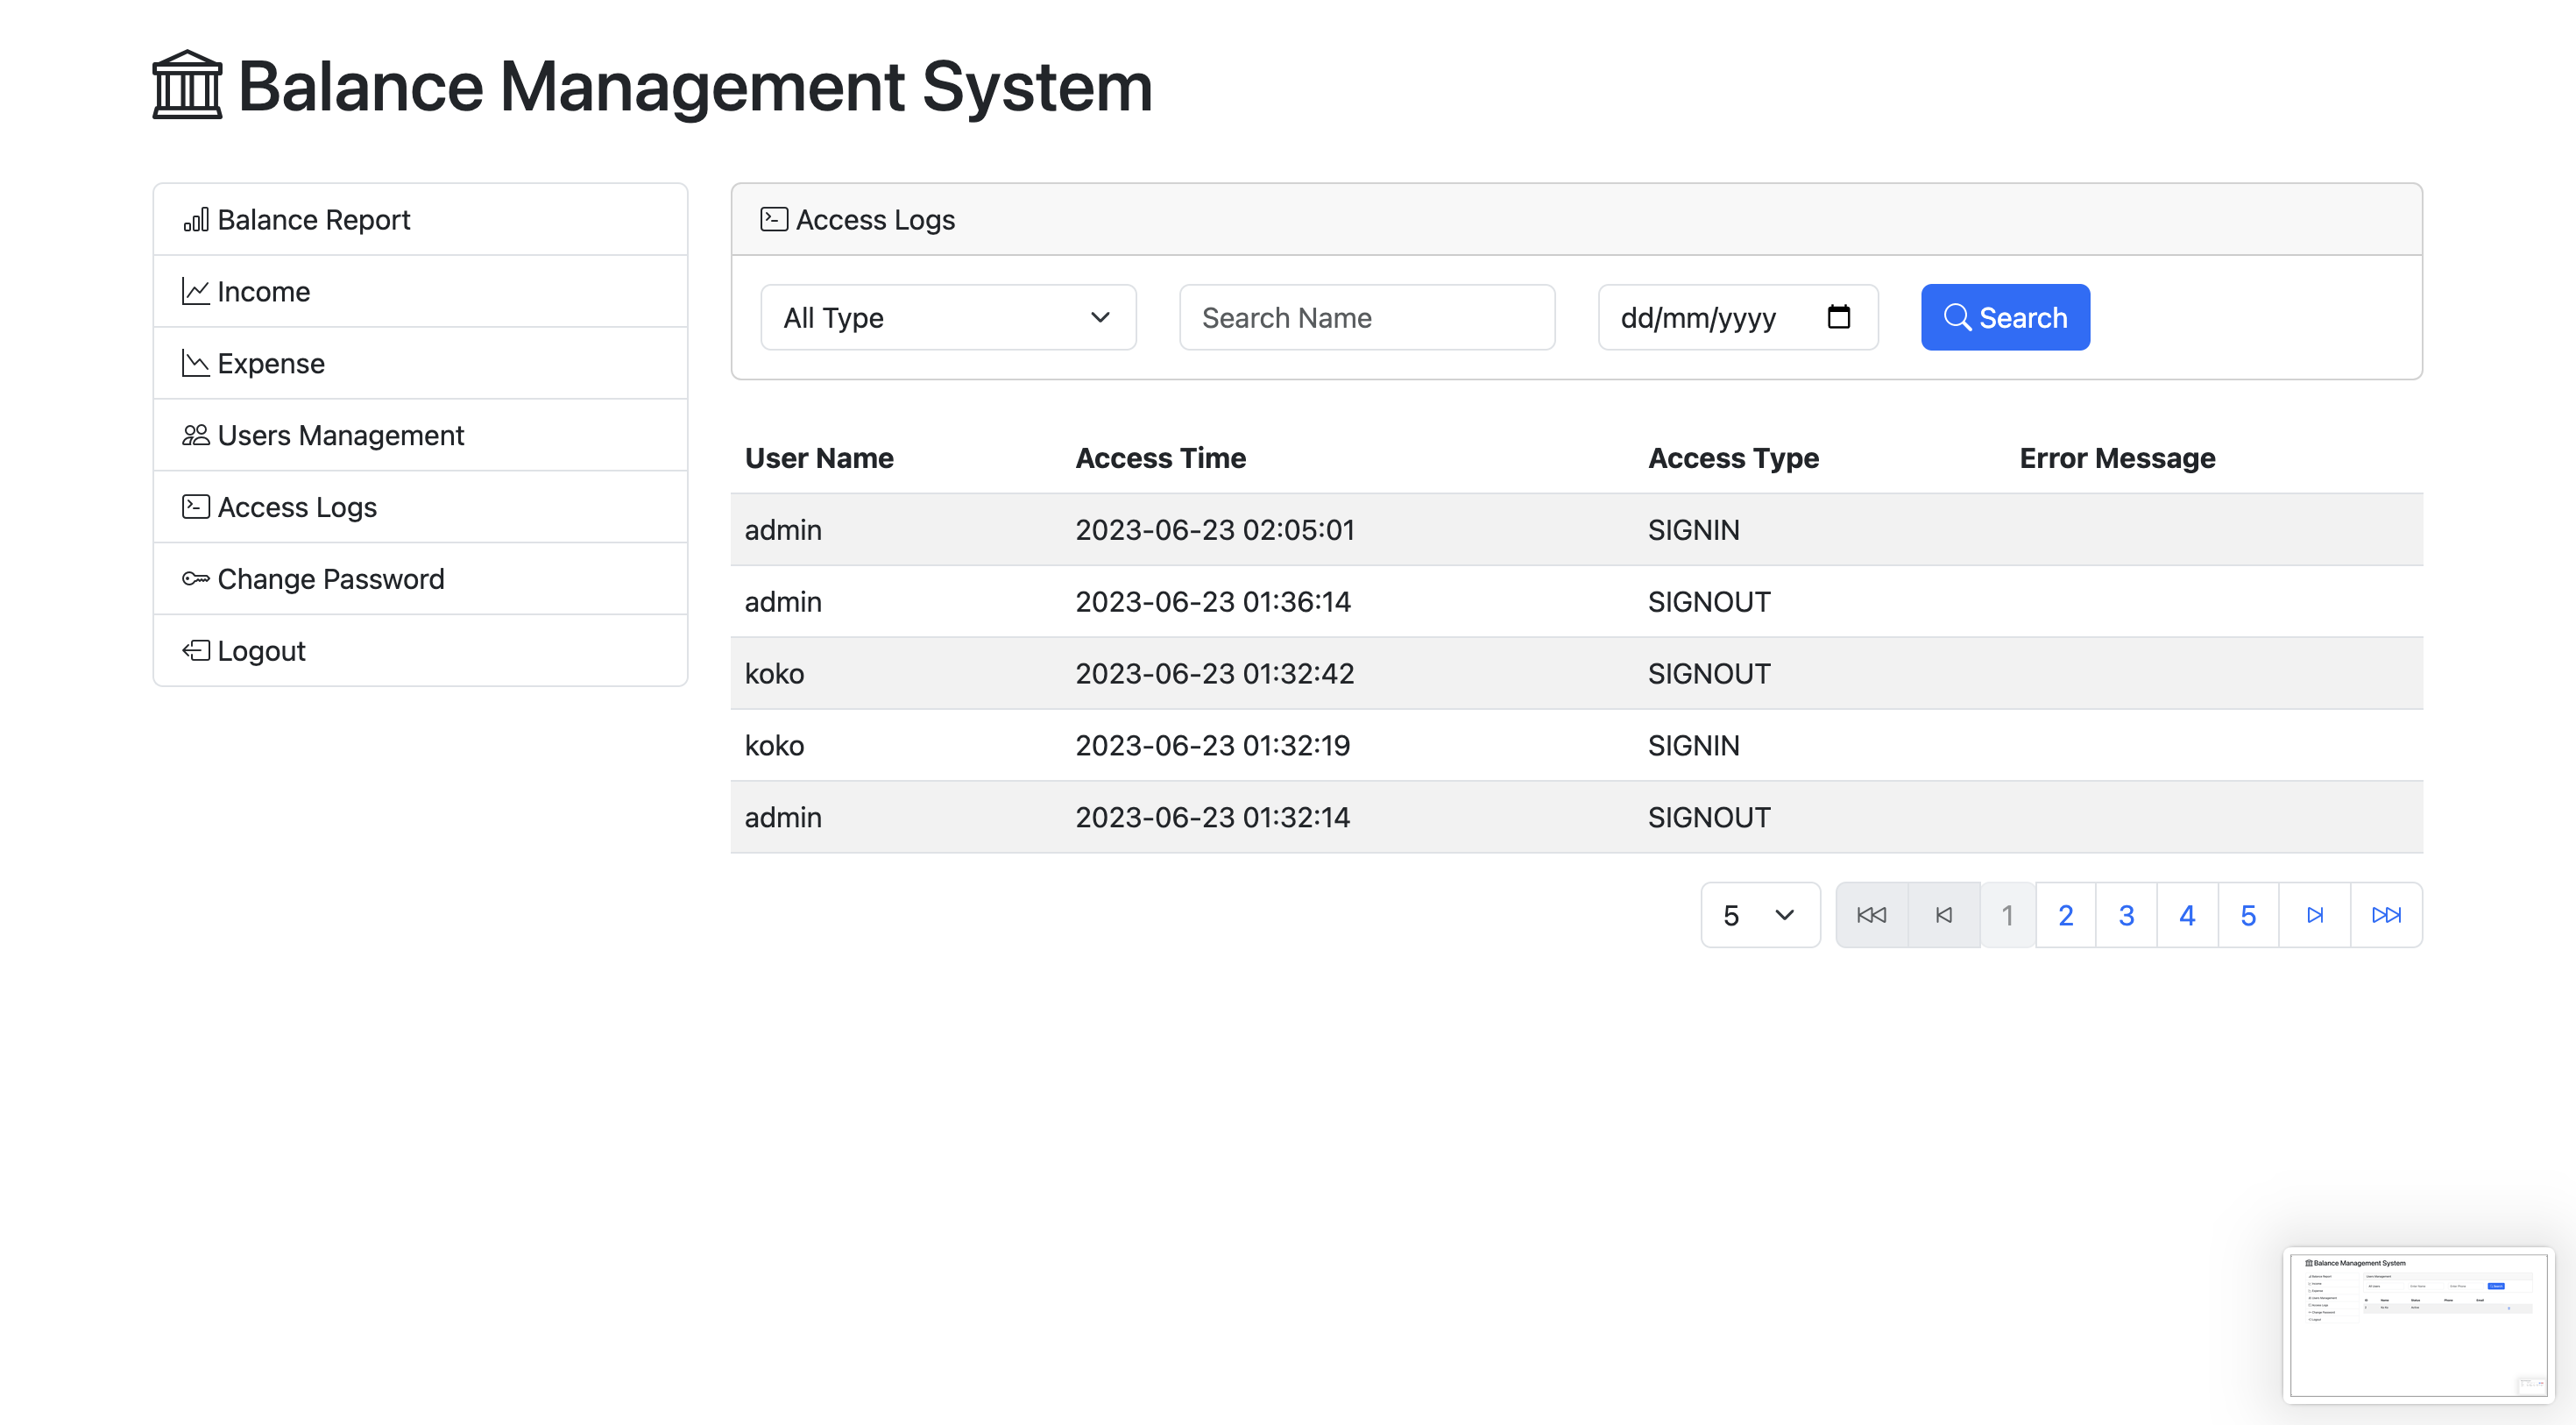
Task: Click SIGNIN in the 02:05:01 row
Action: point(1693,530)
